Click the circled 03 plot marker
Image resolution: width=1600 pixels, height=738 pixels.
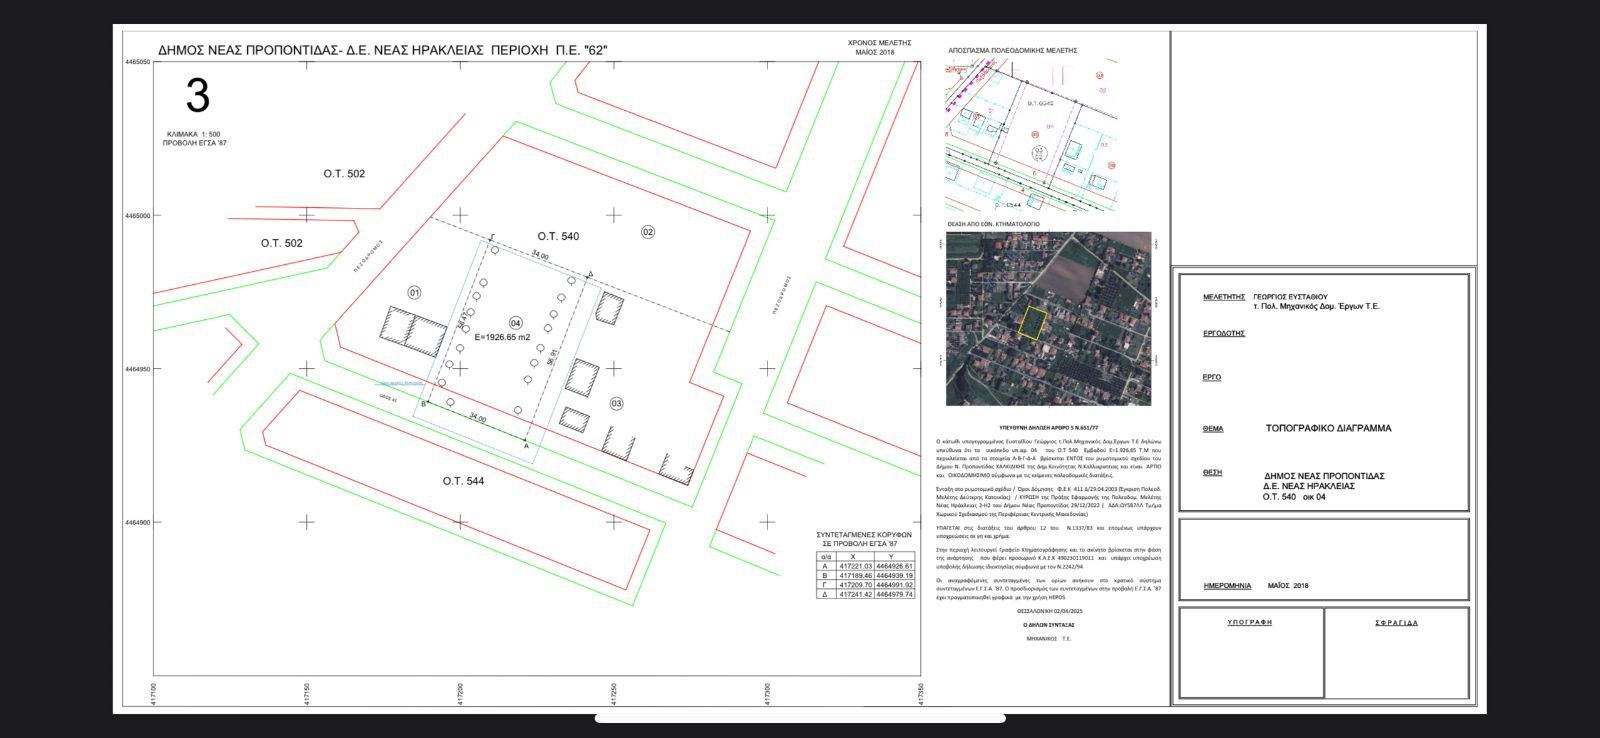point(616,403)
